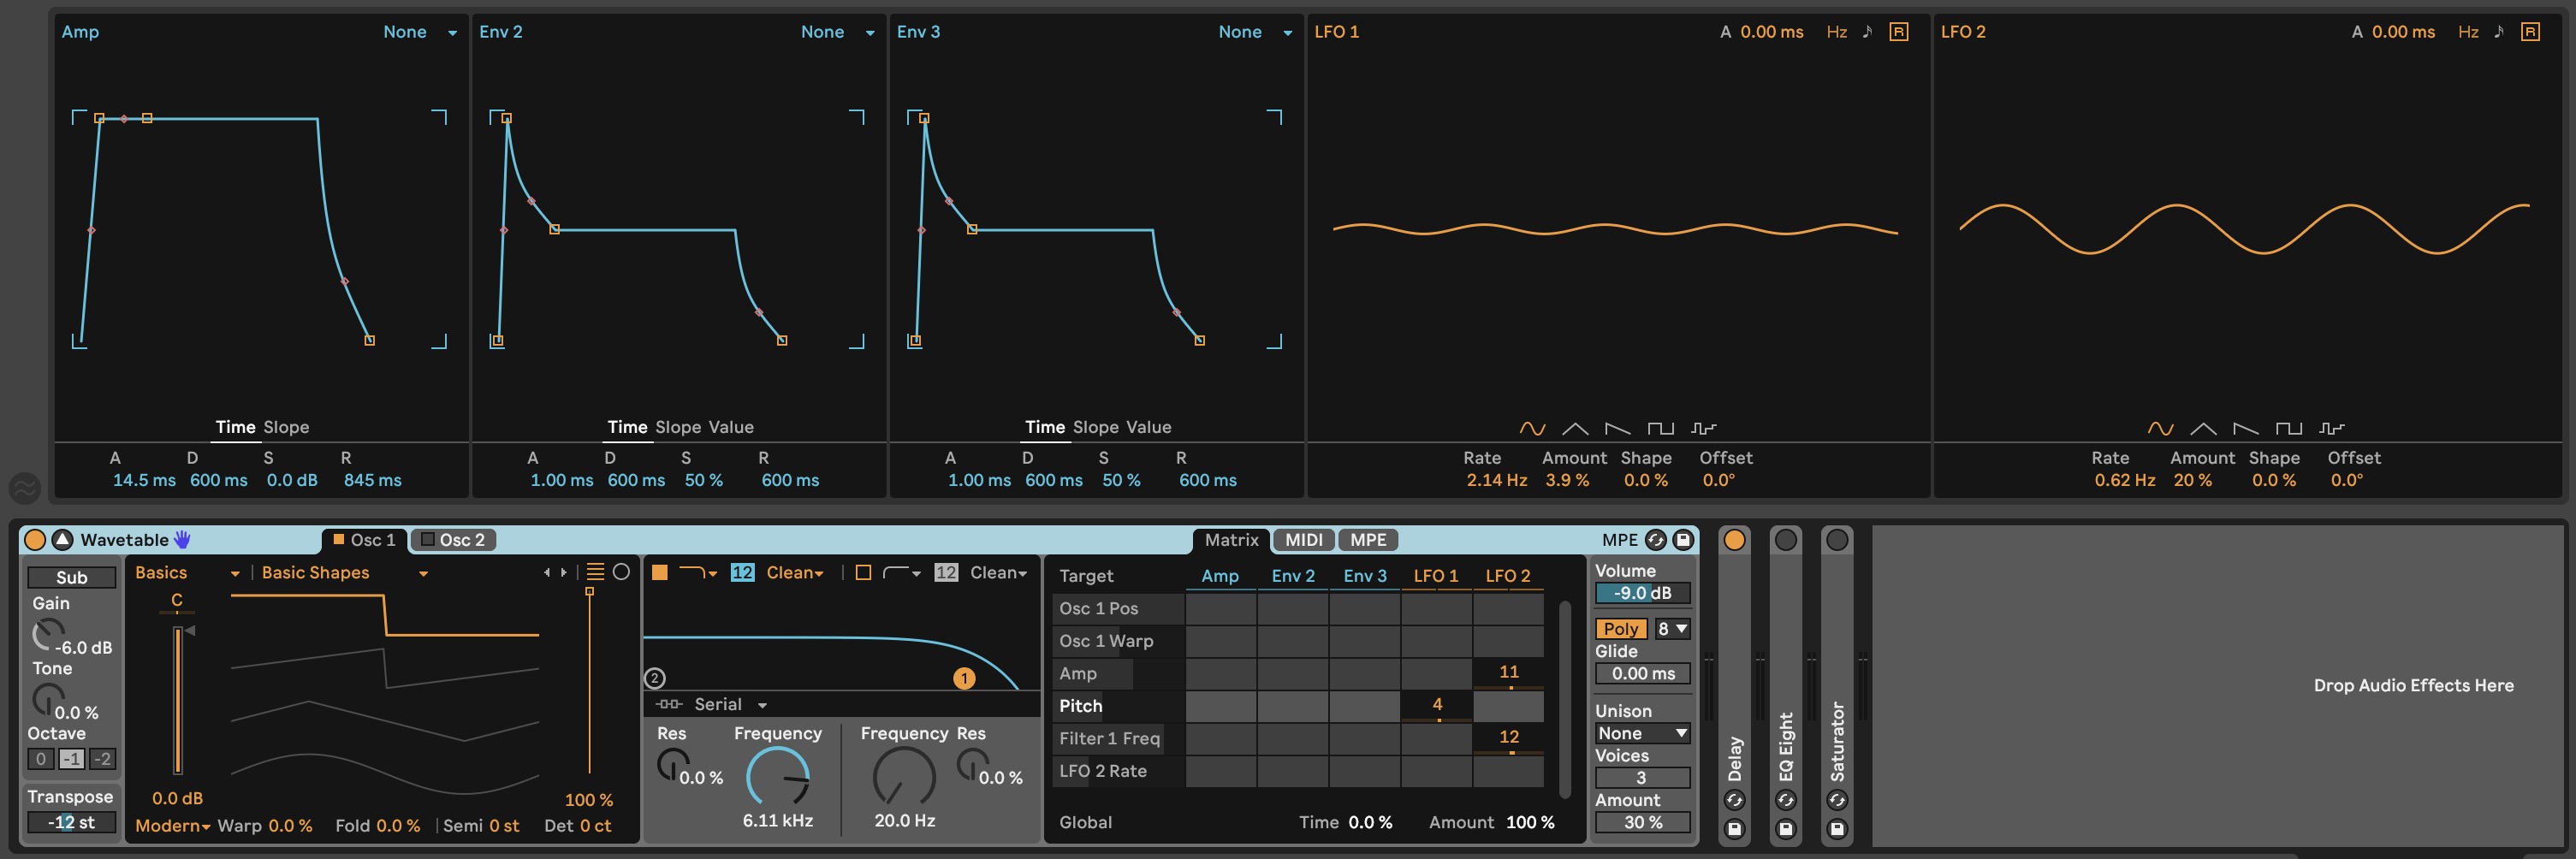2576x859 pixels.
Task: Toggle Filter 1 on/off square
Action: (x=660, y=573)
